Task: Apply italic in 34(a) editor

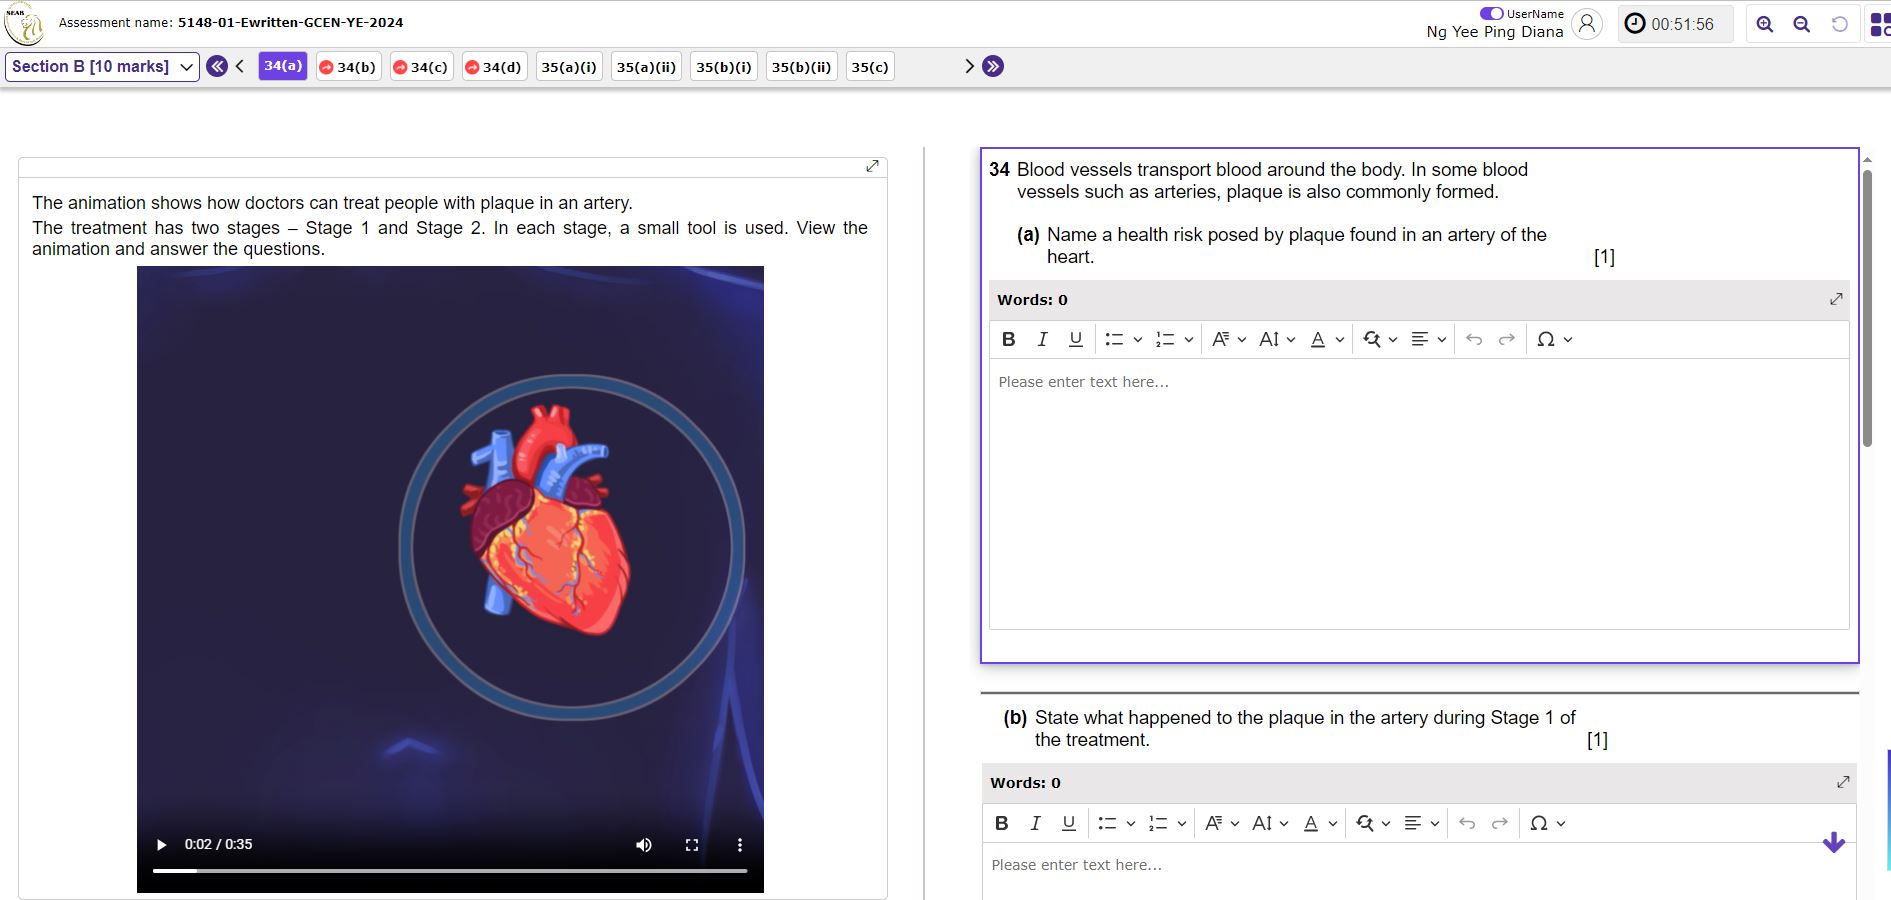Action: pos(1042,340)
